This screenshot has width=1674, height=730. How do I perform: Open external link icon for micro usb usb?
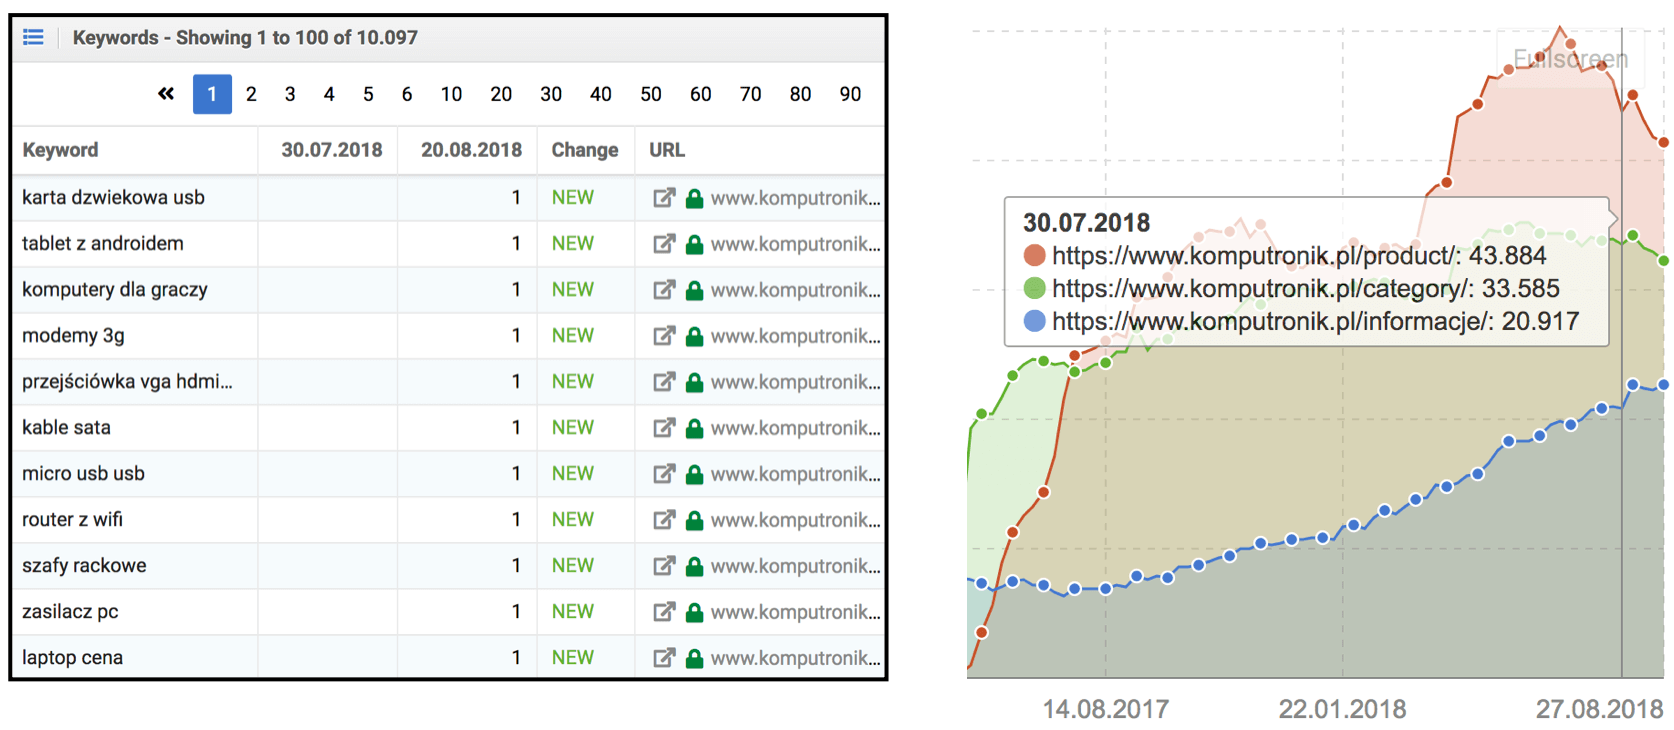pyautogui.click(x=664, y=474)
